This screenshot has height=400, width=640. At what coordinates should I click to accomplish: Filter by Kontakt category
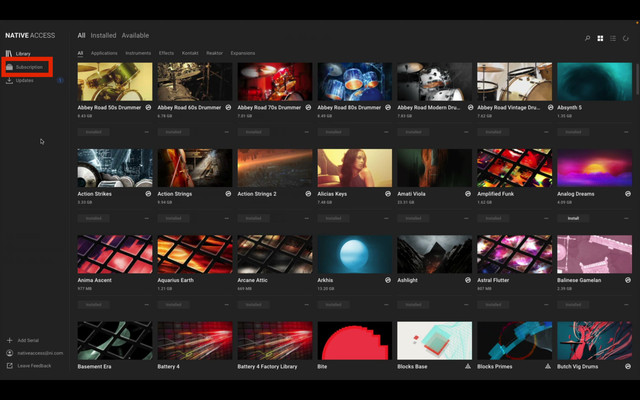190,53
